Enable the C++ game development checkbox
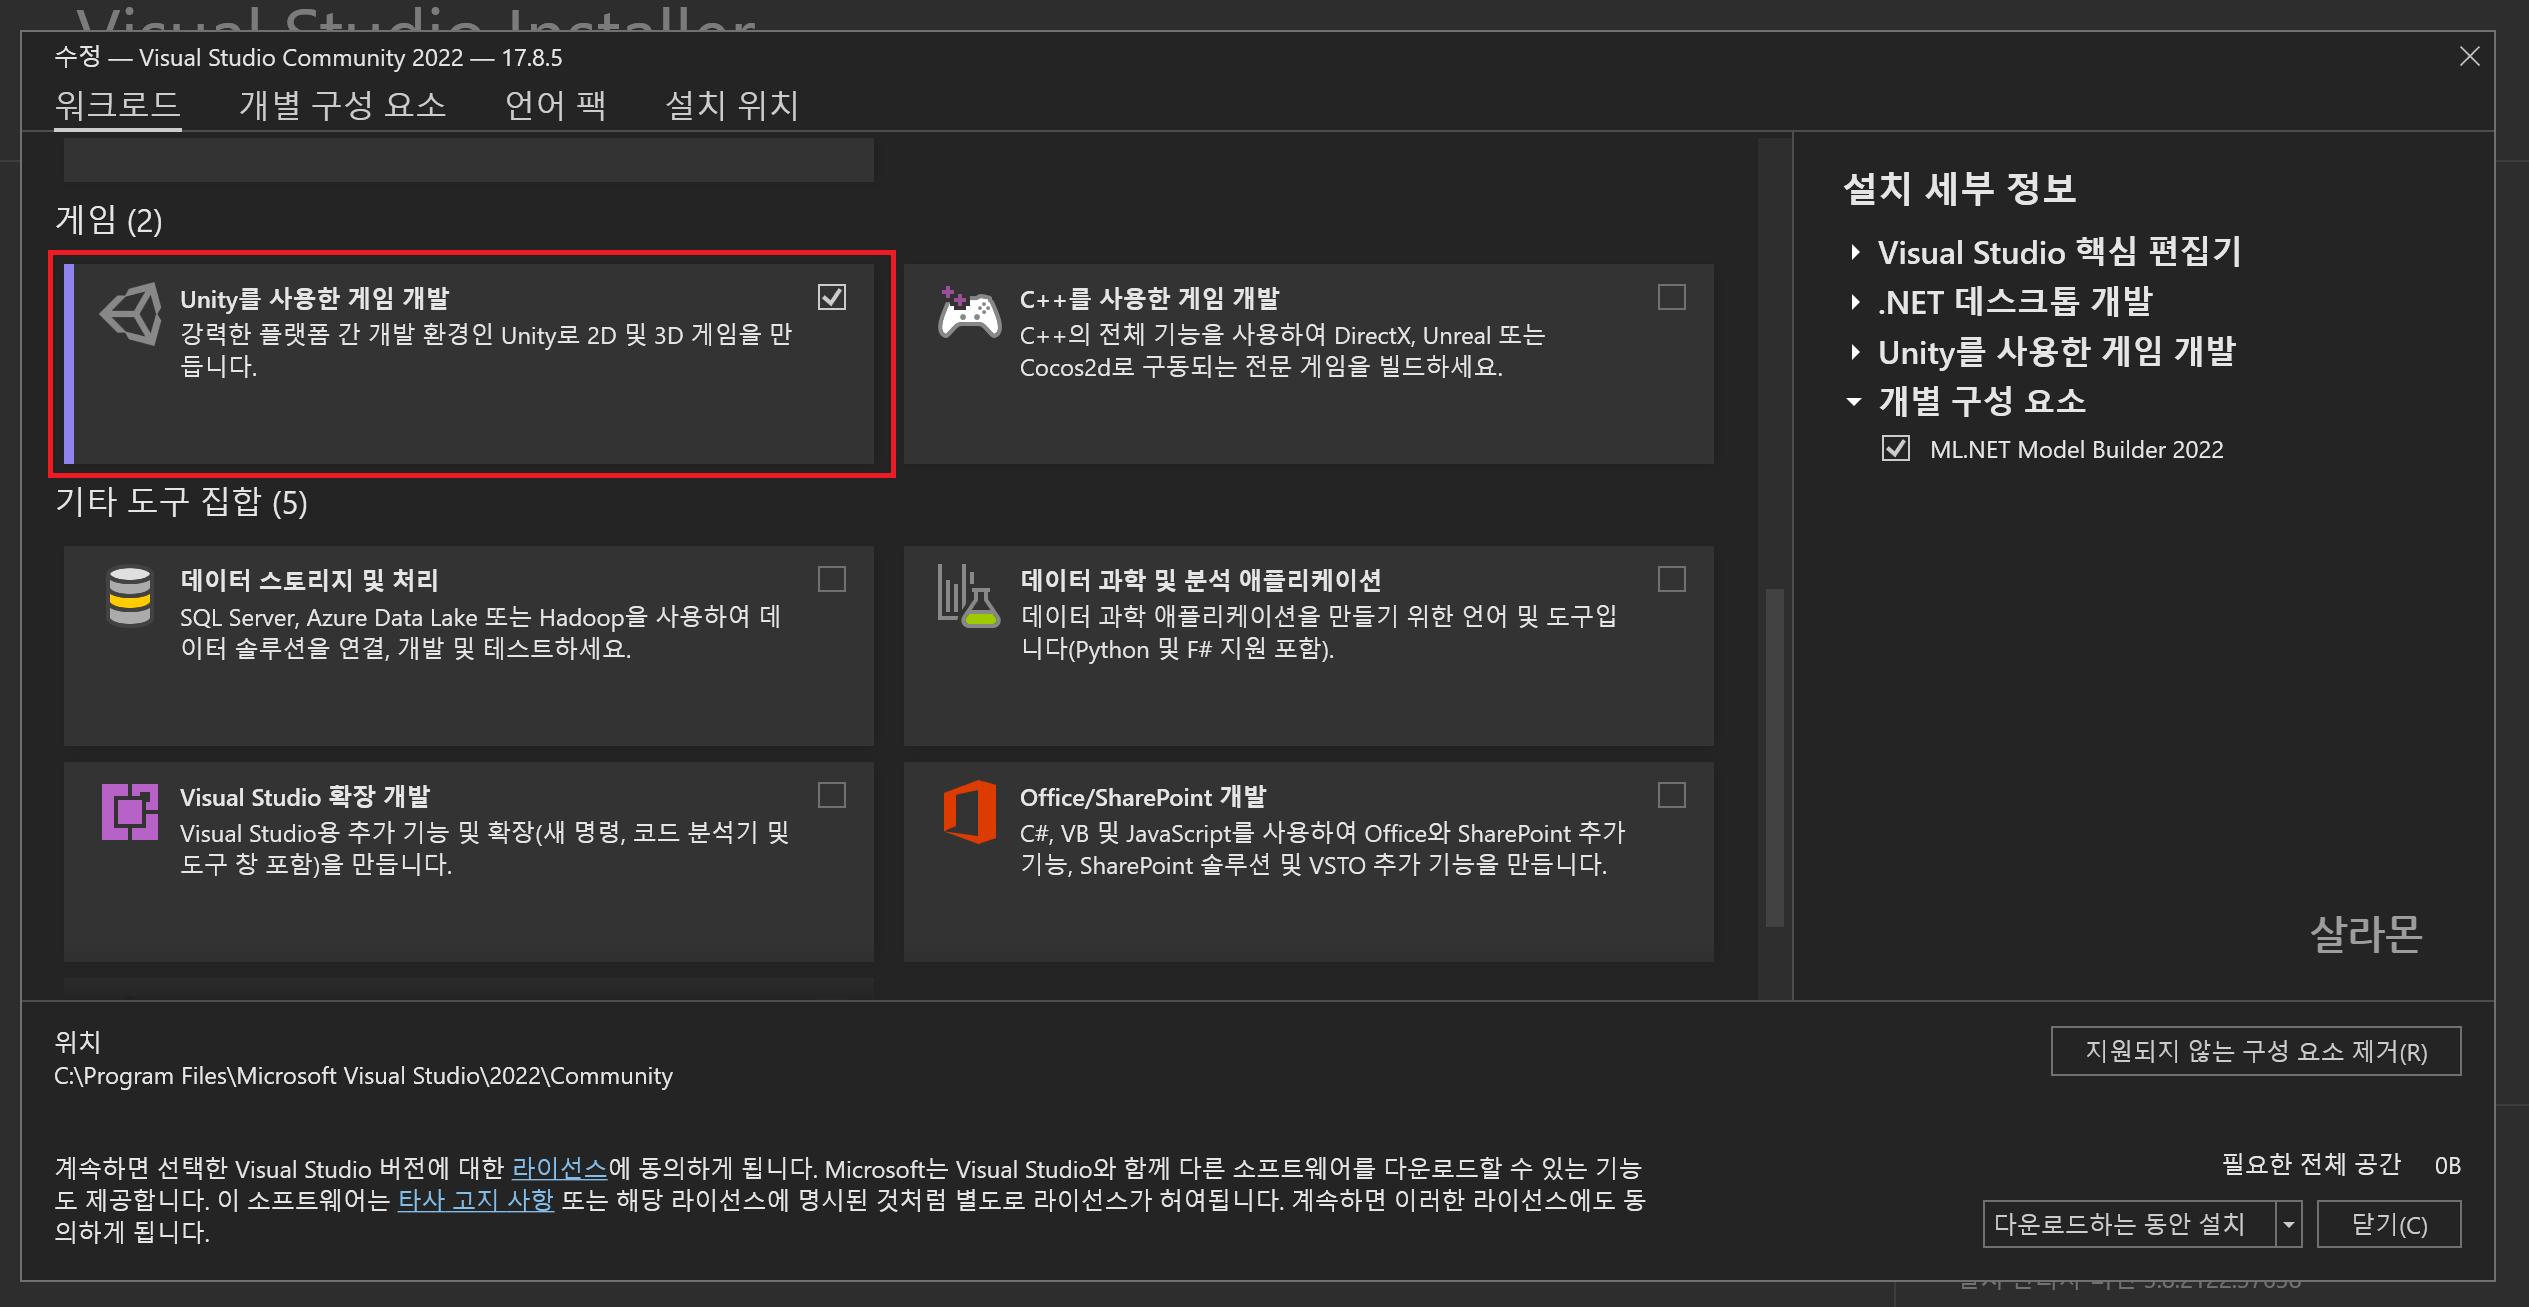2529x1307 pixels. pyautogui.click(x=1671, y=297)
